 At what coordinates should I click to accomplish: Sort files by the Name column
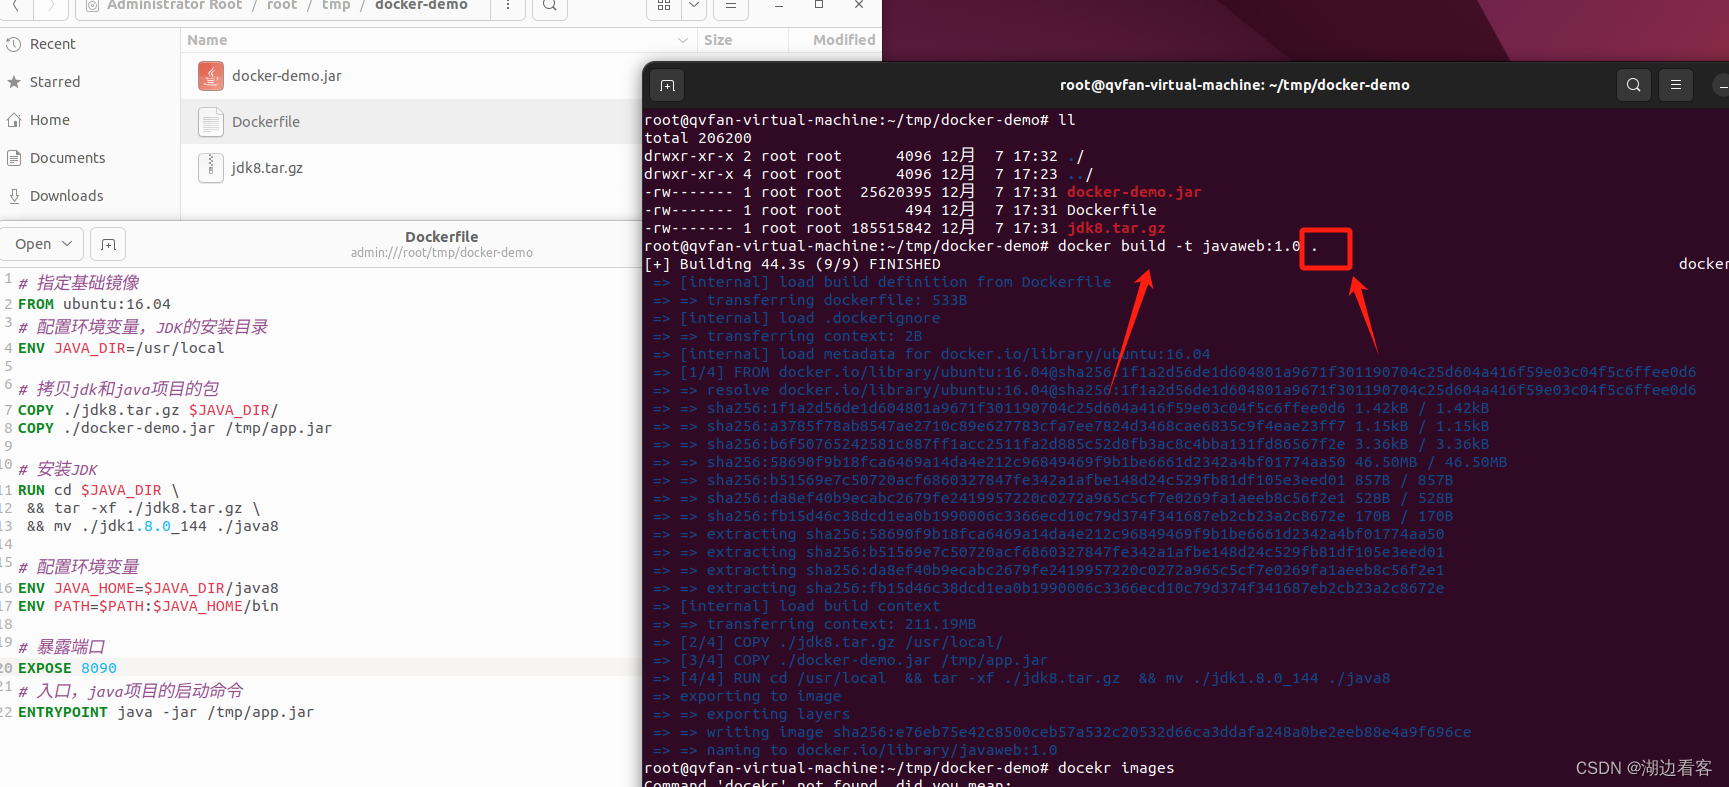[207, 40]
